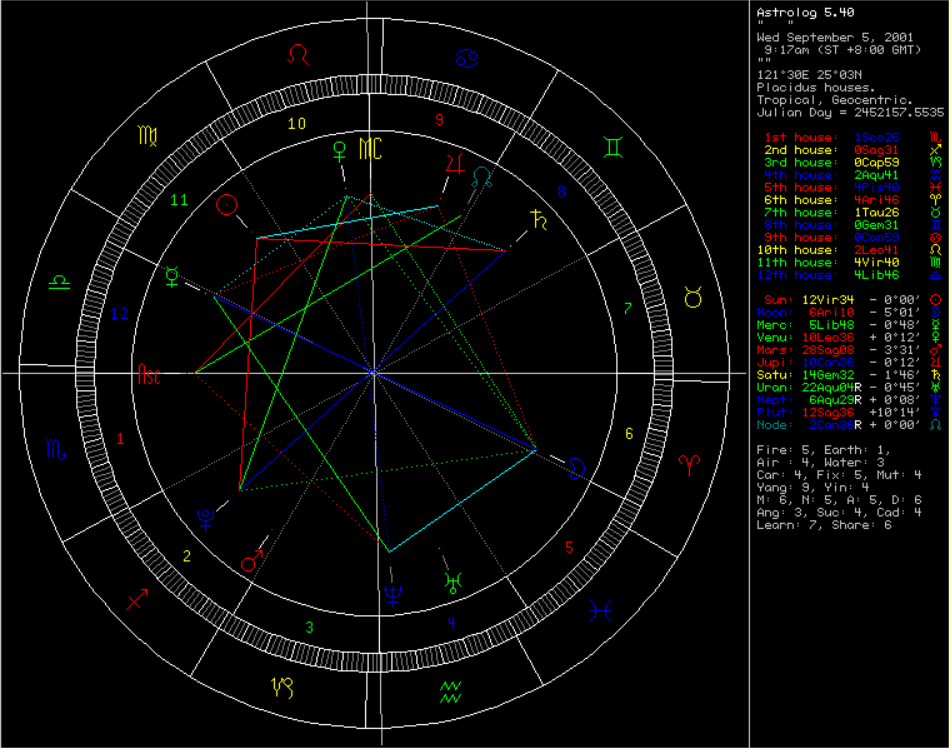Click the Venus glyph in the chart wheel
Screen dimensions: 952x748
pos(340,152)
